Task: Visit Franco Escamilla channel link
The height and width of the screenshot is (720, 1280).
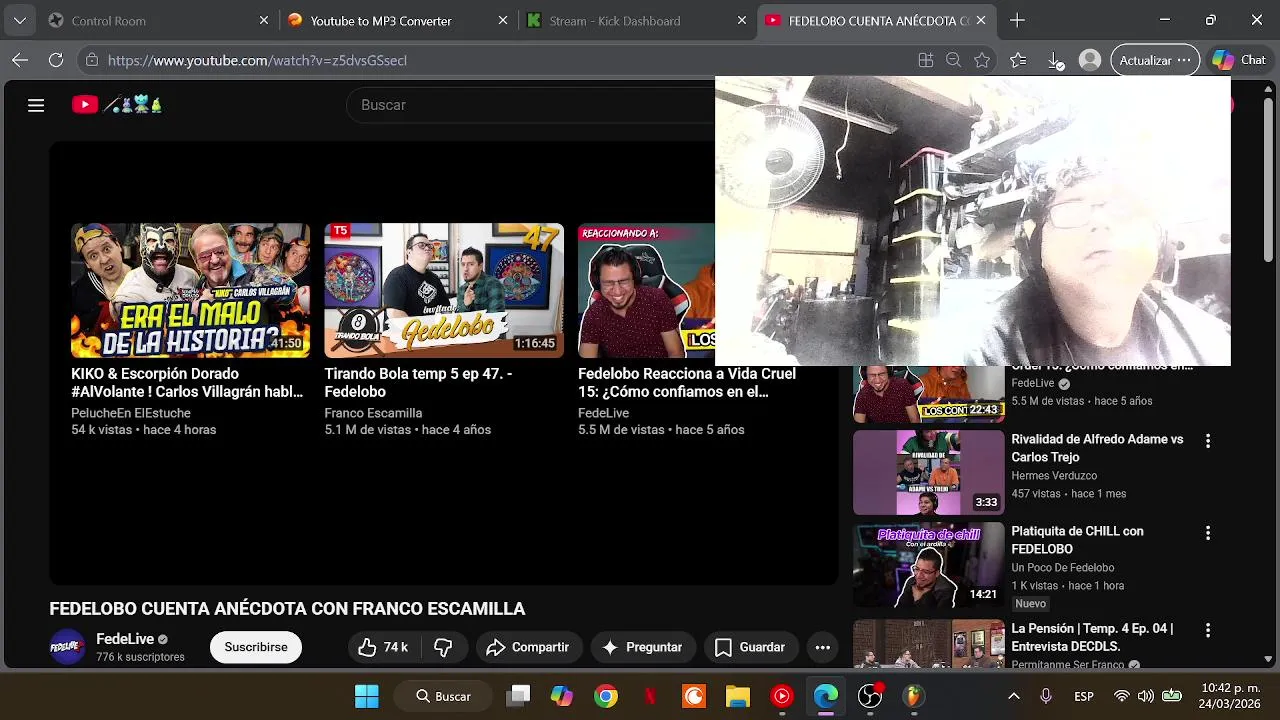Action: [373, 413]
